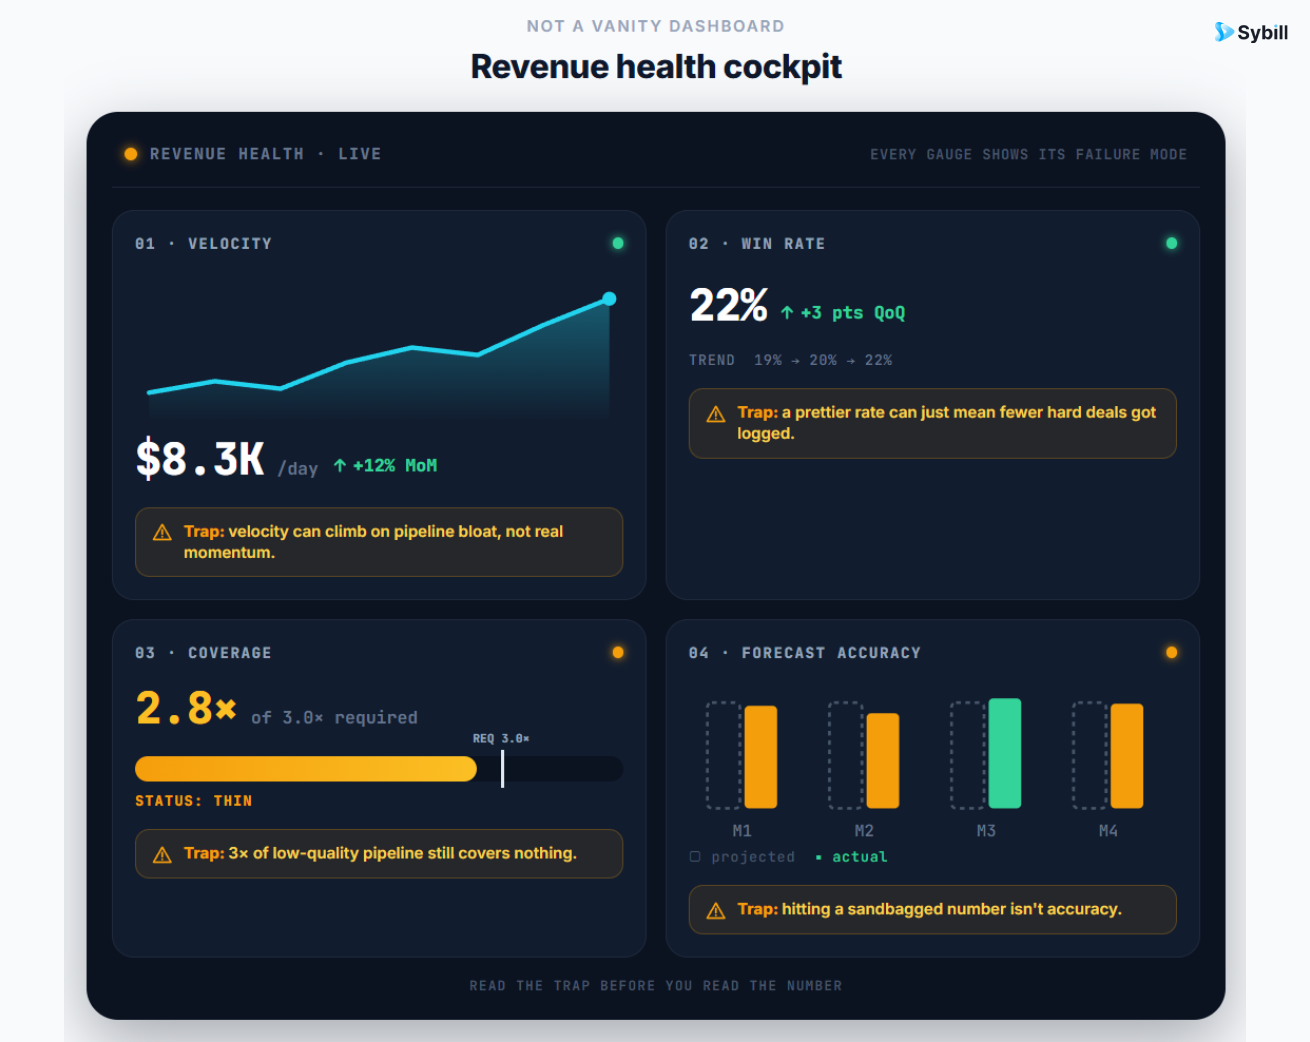The height and width of the screenshot is (1042, 1310).
Task: Click the M4 orange actual bar
Action: click(x=1127, y=756)
